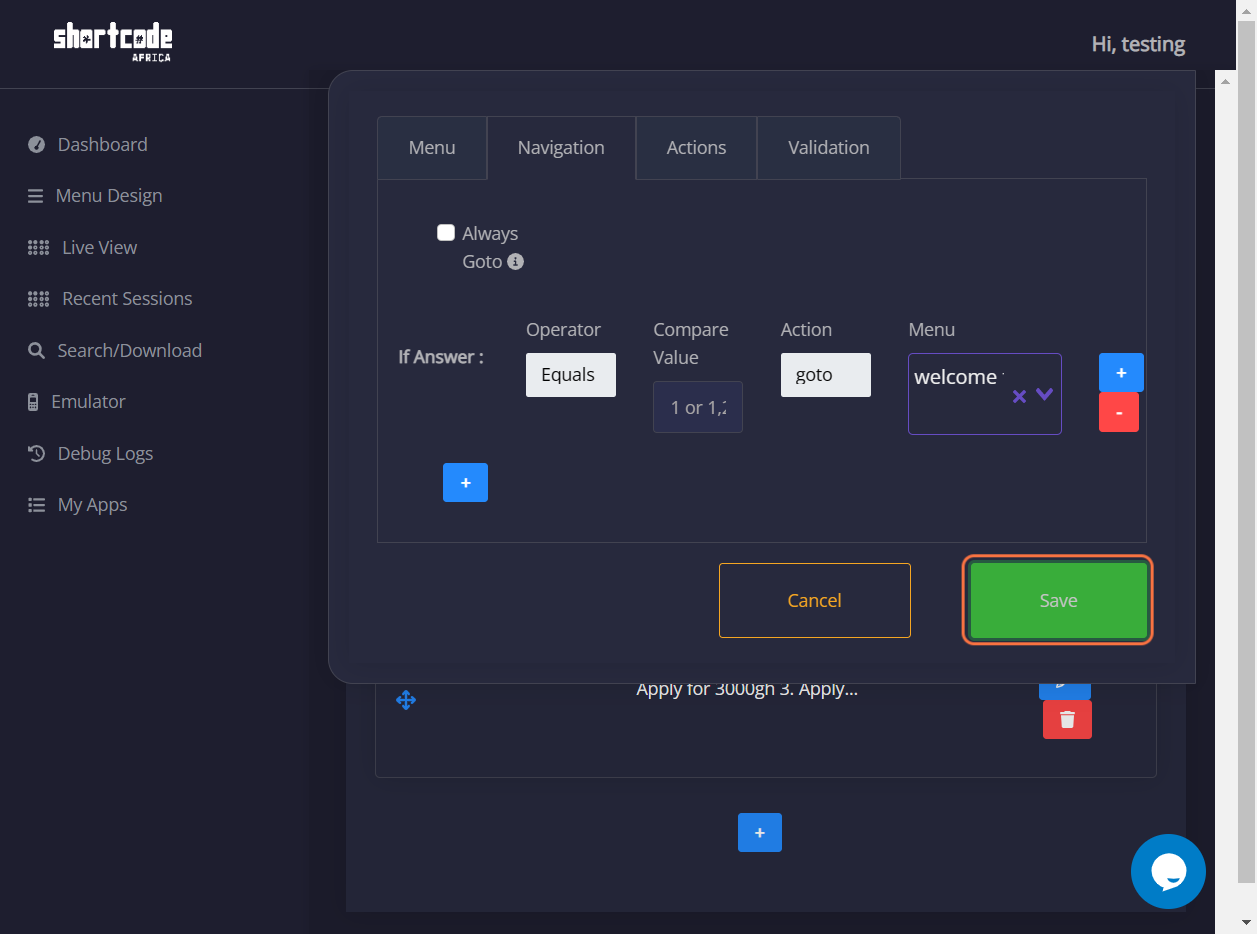Click the scrollbar up arrow
The width and height of the screenshot is (1257, 934).
click(x=1246, y=10)
